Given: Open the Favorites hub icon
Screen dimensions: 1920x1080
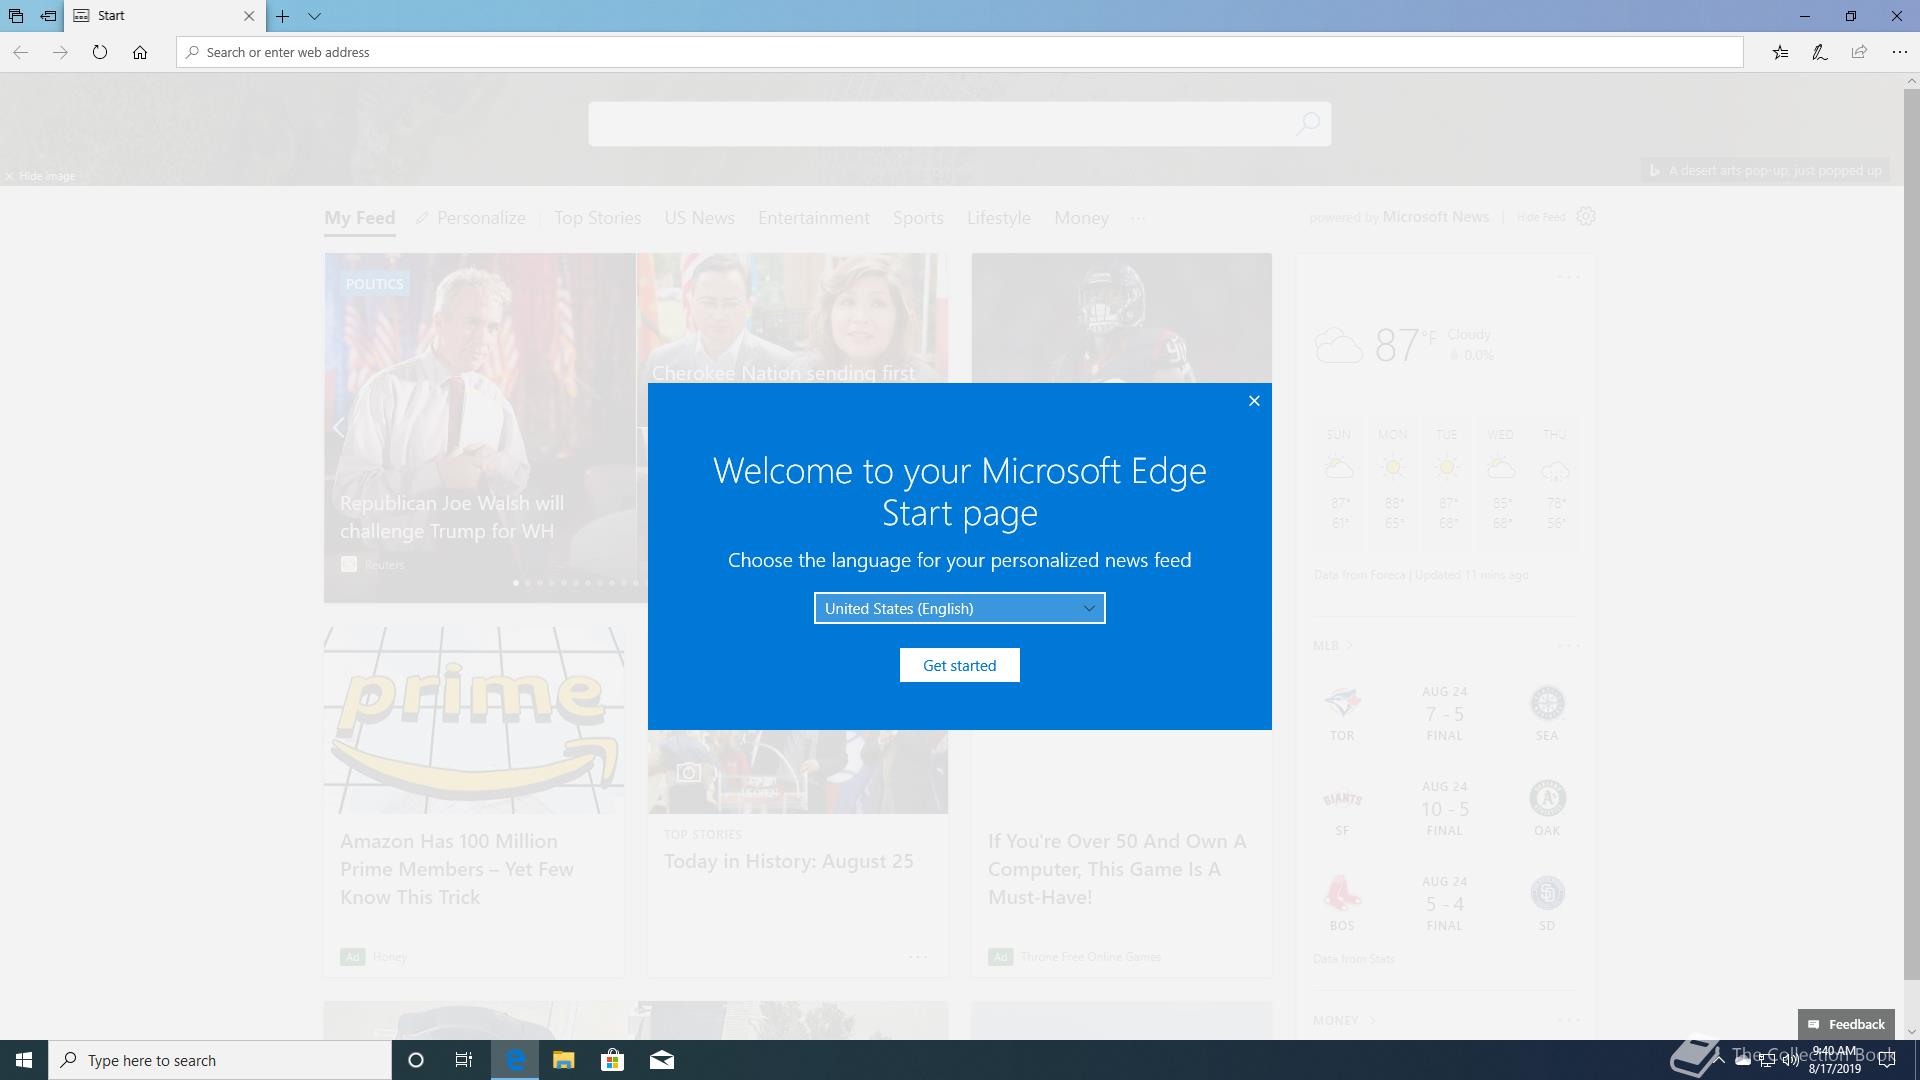Looking at the screenshot, I should [1780, 52].
